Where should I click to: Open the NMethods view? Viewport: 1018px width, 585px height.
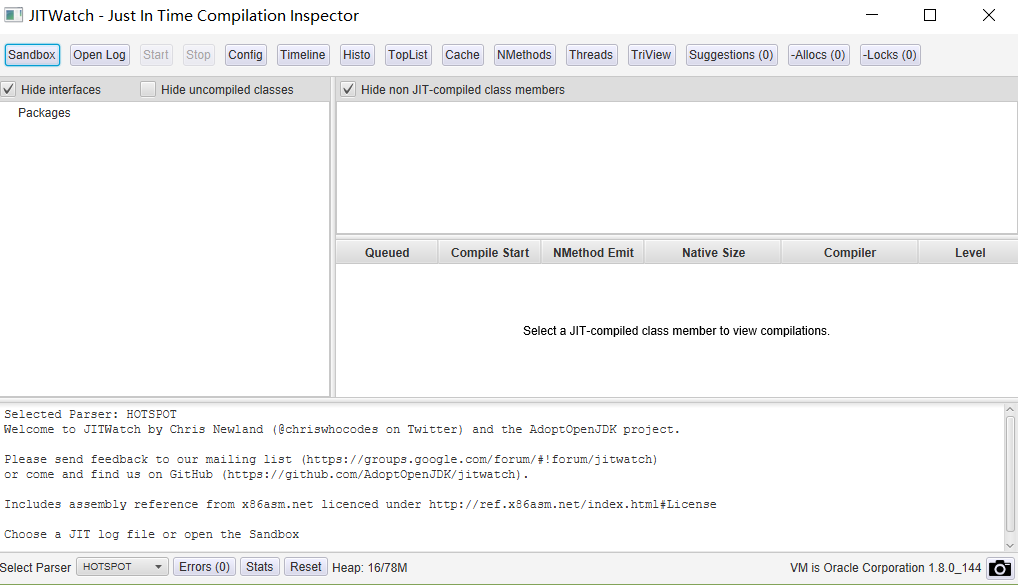(524, 55)
